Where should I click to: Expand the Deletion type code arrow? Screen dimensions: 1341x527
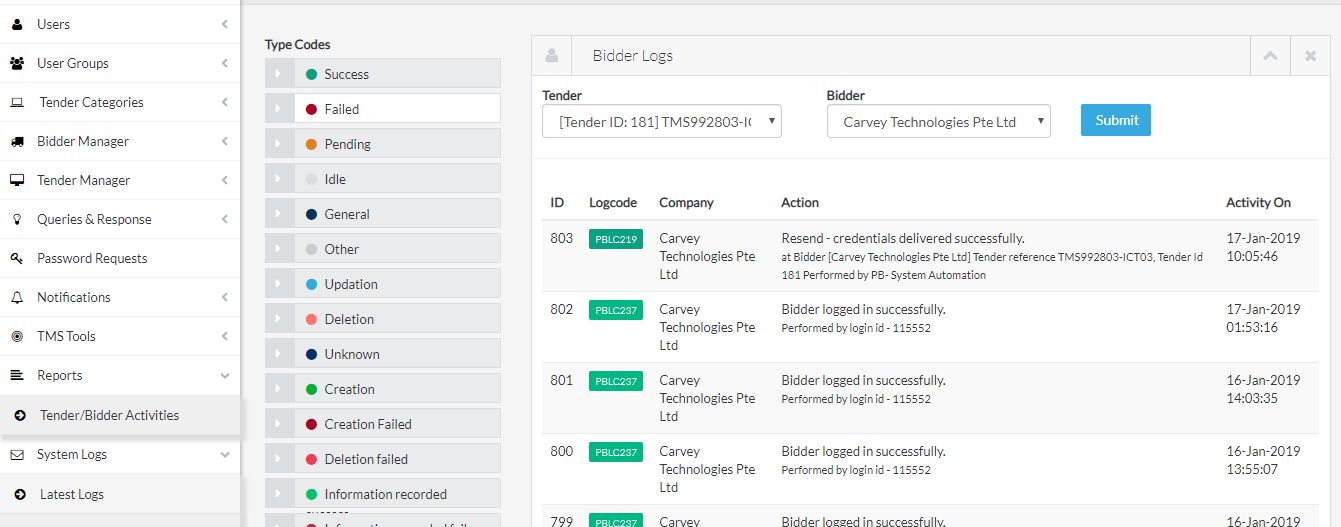click(279, 319)
